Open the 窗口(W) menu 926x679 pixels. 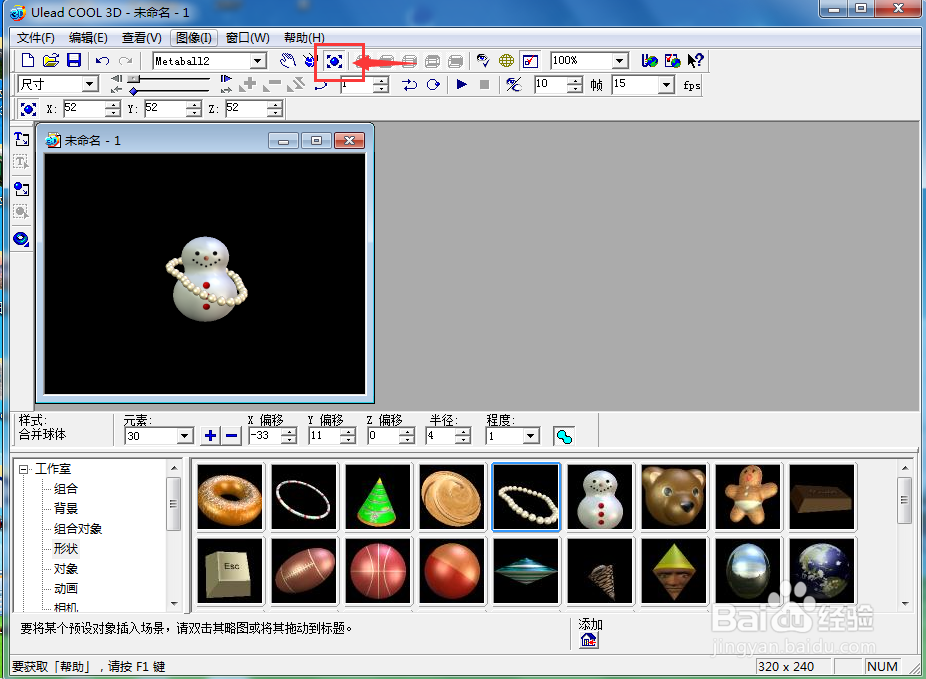pyautogui.click(x=247, y=38)
